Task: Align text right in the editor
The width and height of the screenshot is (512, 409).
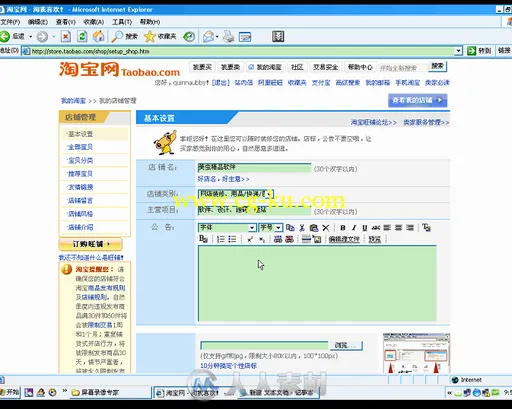Action: [410, 228]
